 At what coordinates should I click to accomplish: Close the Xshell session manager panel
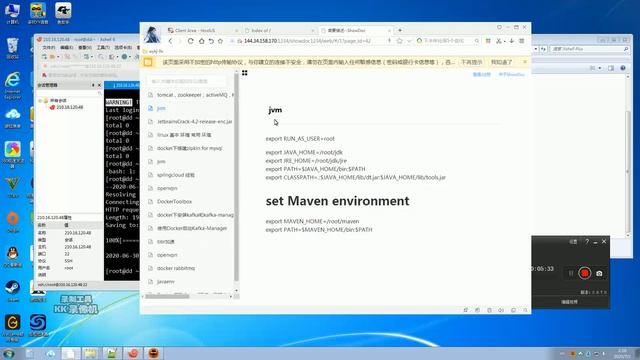pos(99,85)
